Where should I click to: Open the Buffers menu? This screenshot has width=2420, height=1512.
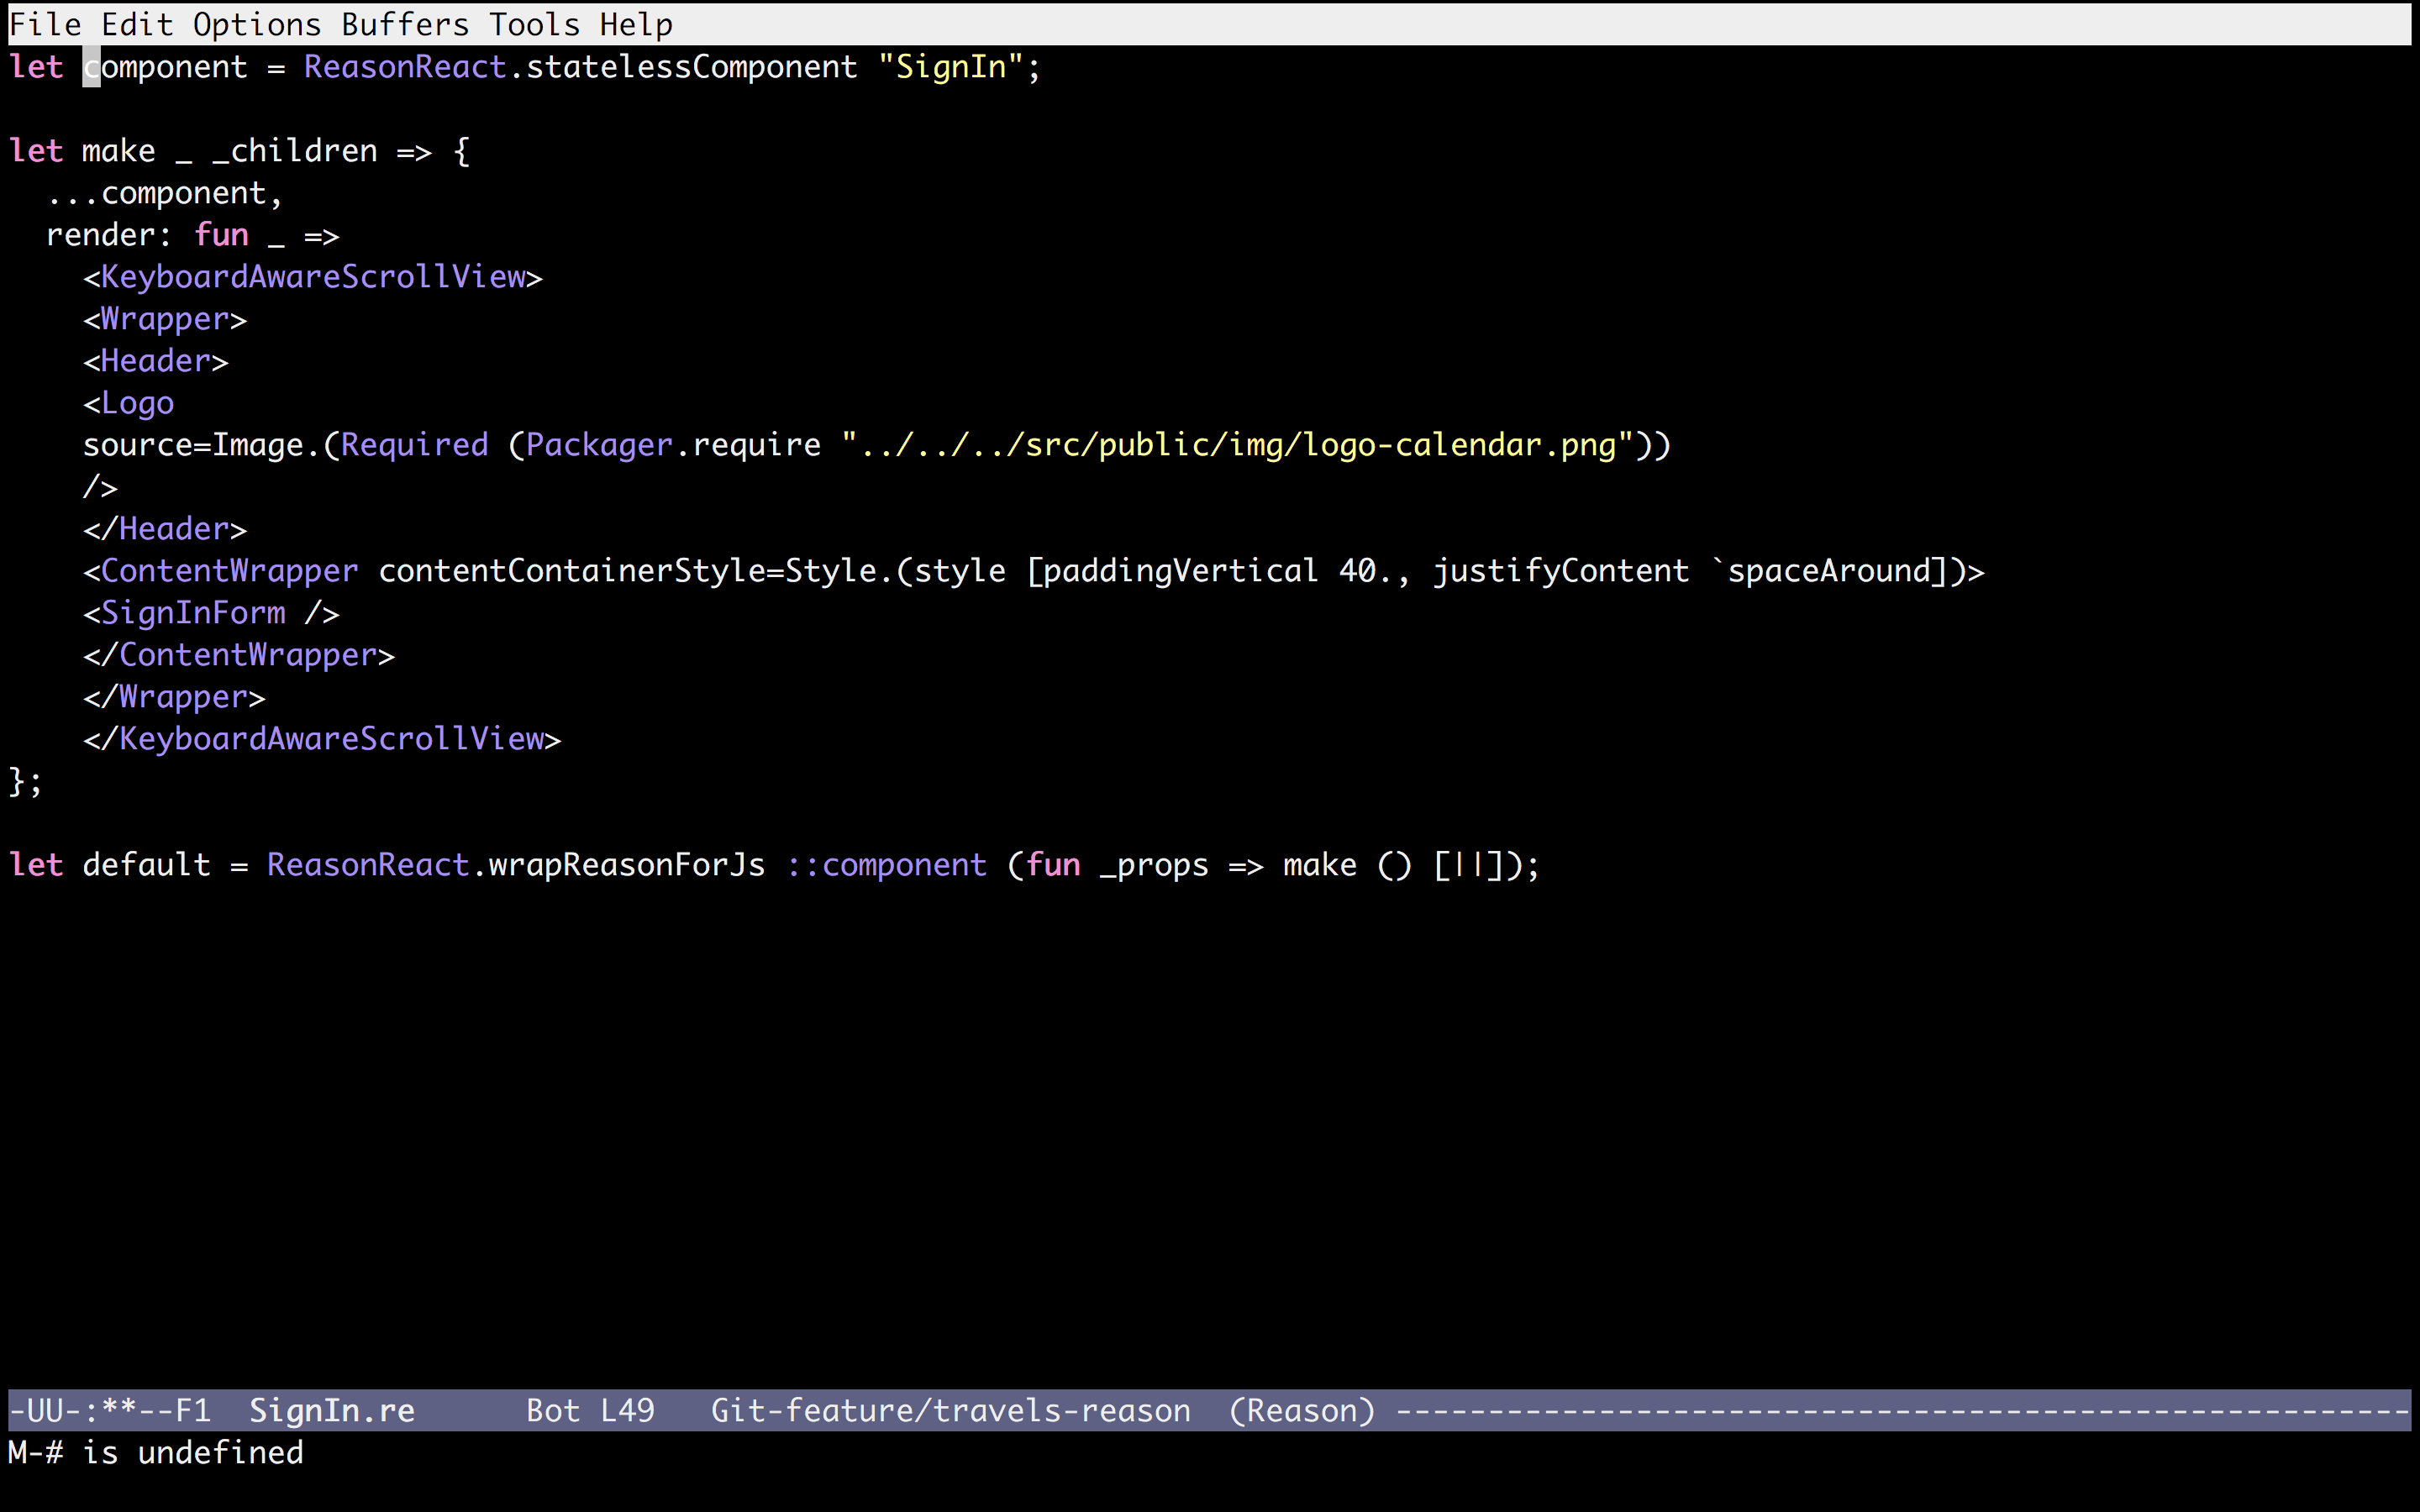(405, 24)
